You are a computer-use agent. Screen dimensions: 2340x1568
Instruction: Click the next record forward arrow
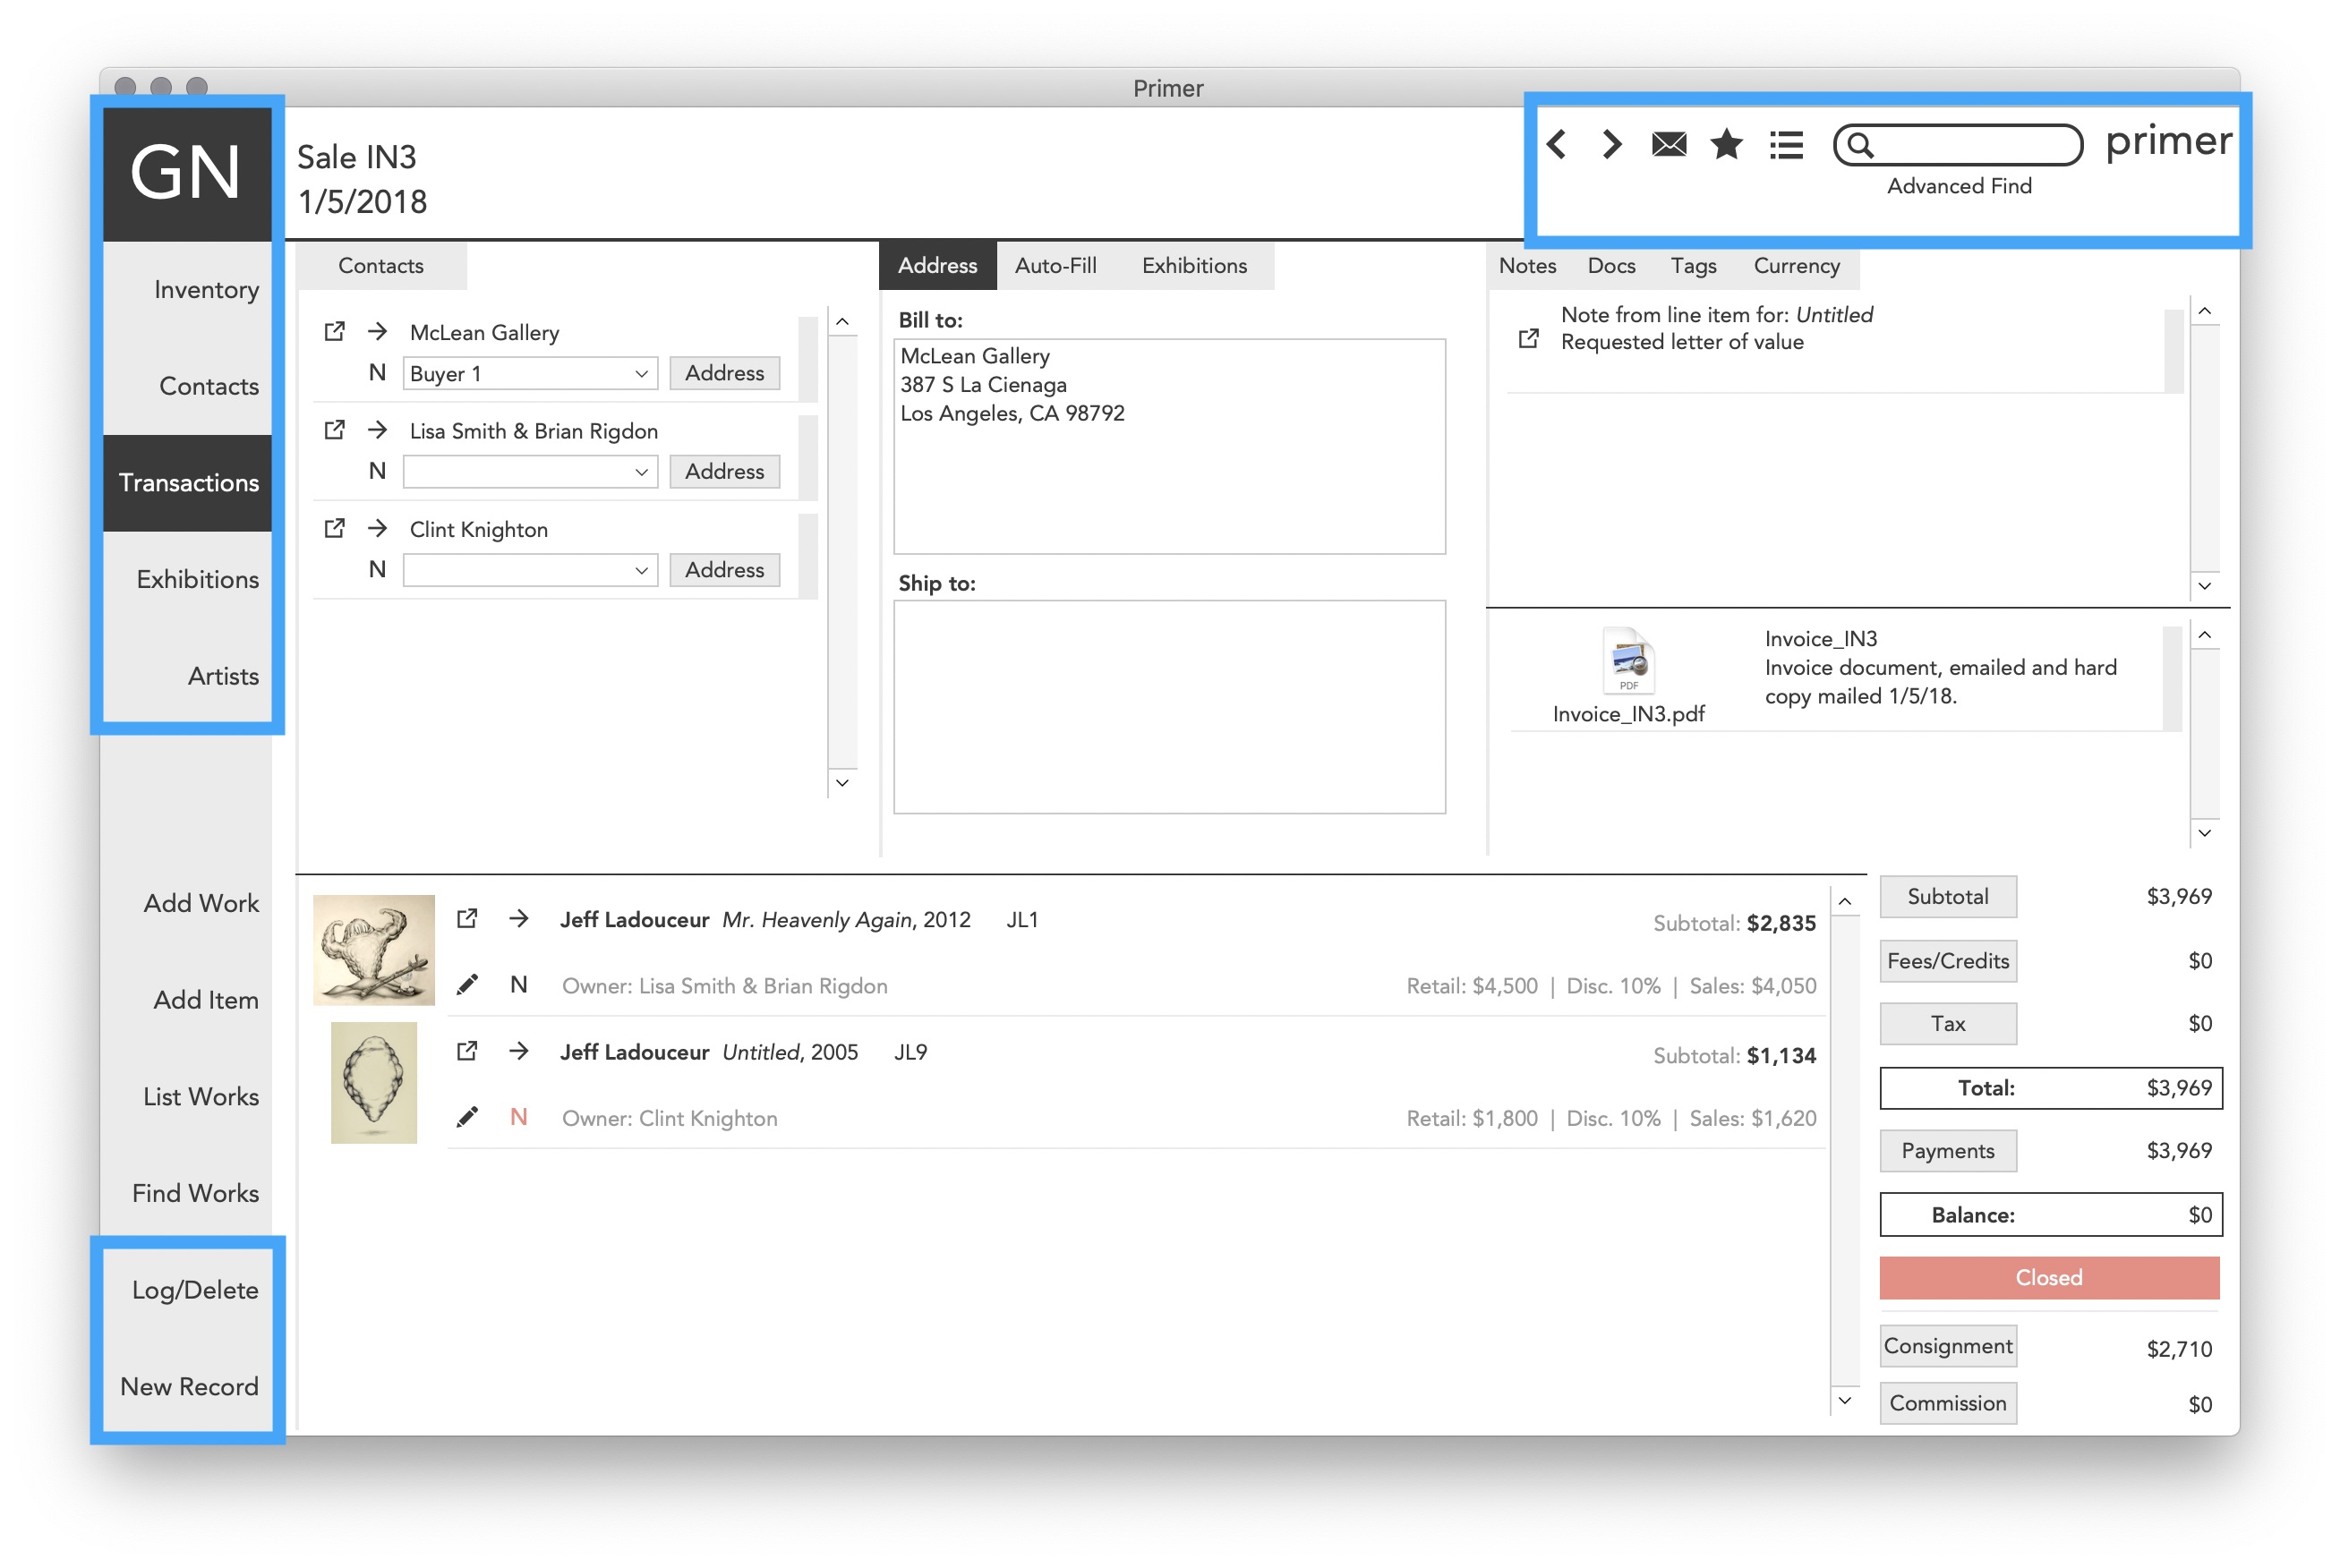pos(1611,144)
